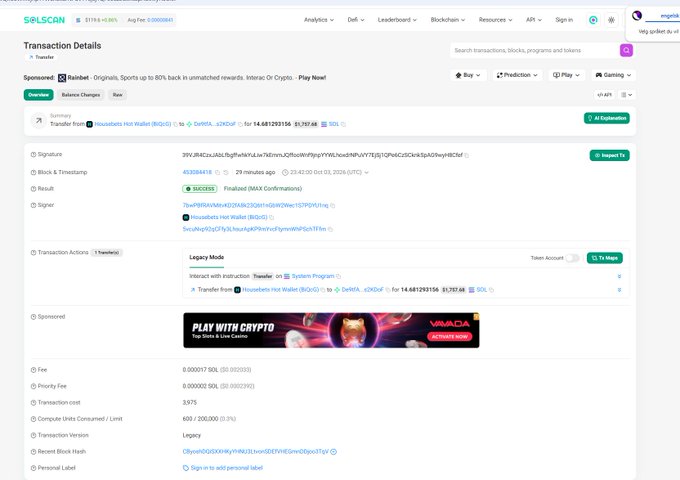680x480 pixels.
Task: Expand the Resources menu
Action: coord(495,20)
